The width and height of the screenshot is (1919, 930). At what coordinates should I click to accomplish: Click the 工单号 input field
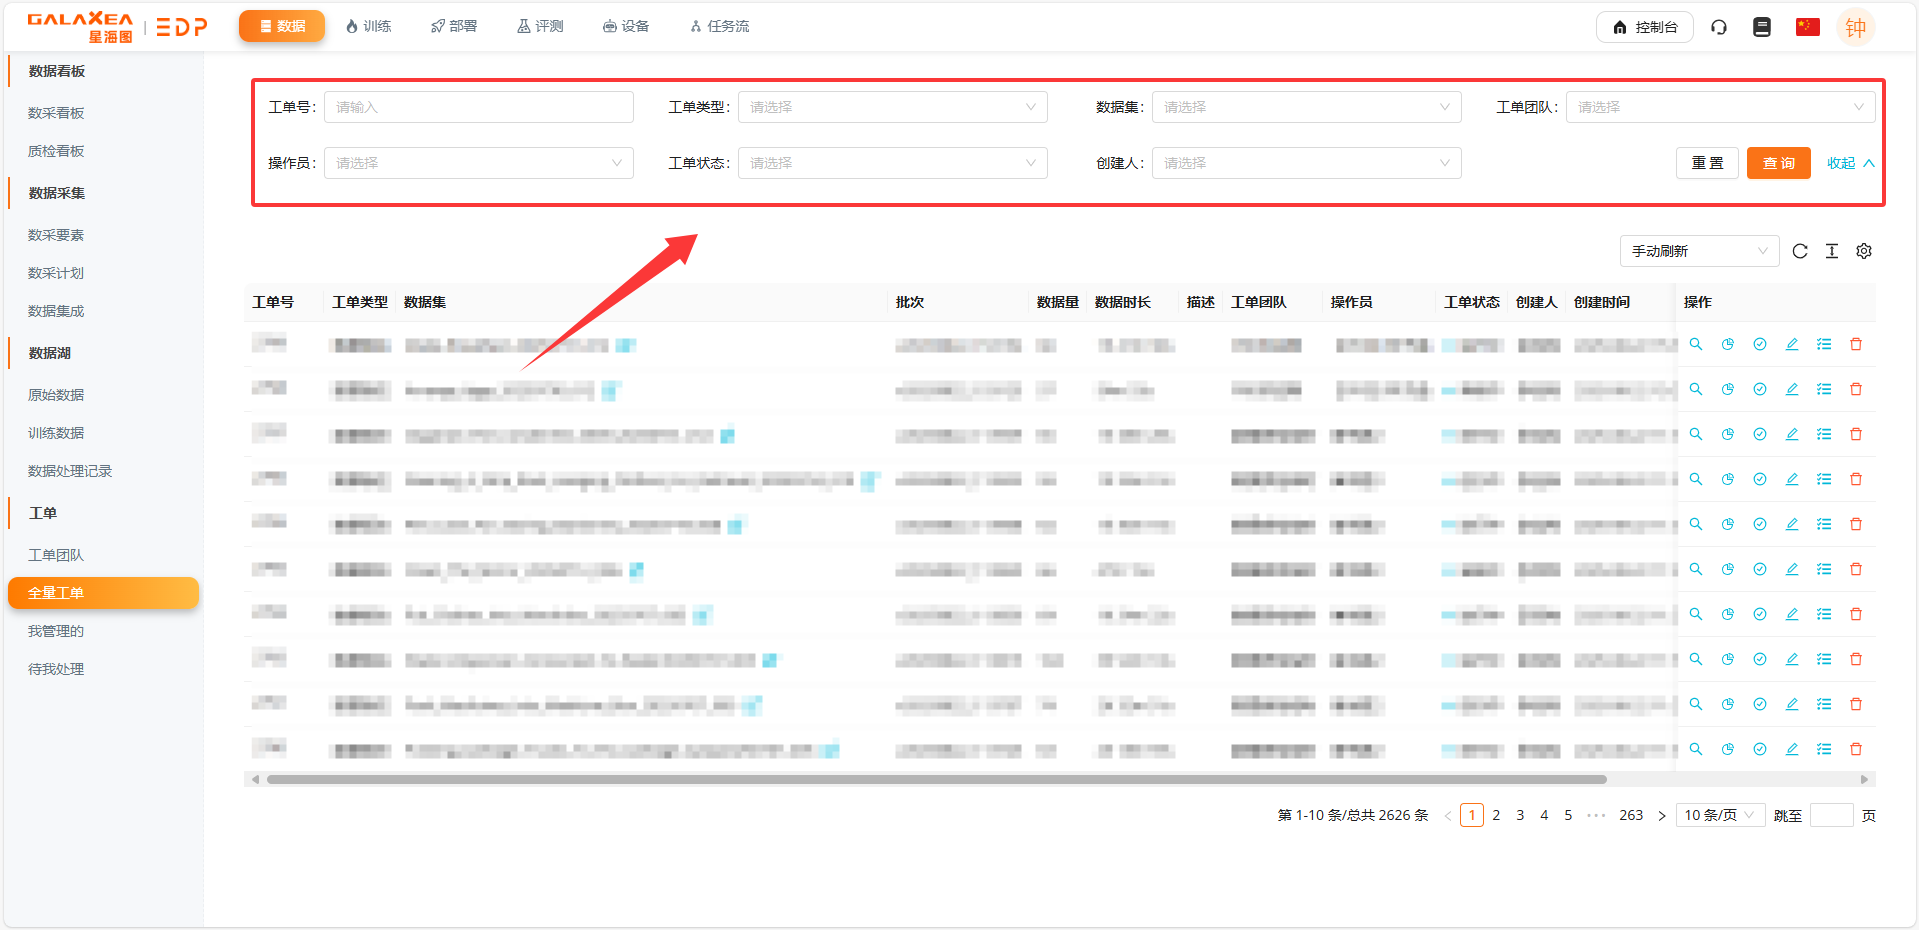pyautogui.click(x=478, y=107)
